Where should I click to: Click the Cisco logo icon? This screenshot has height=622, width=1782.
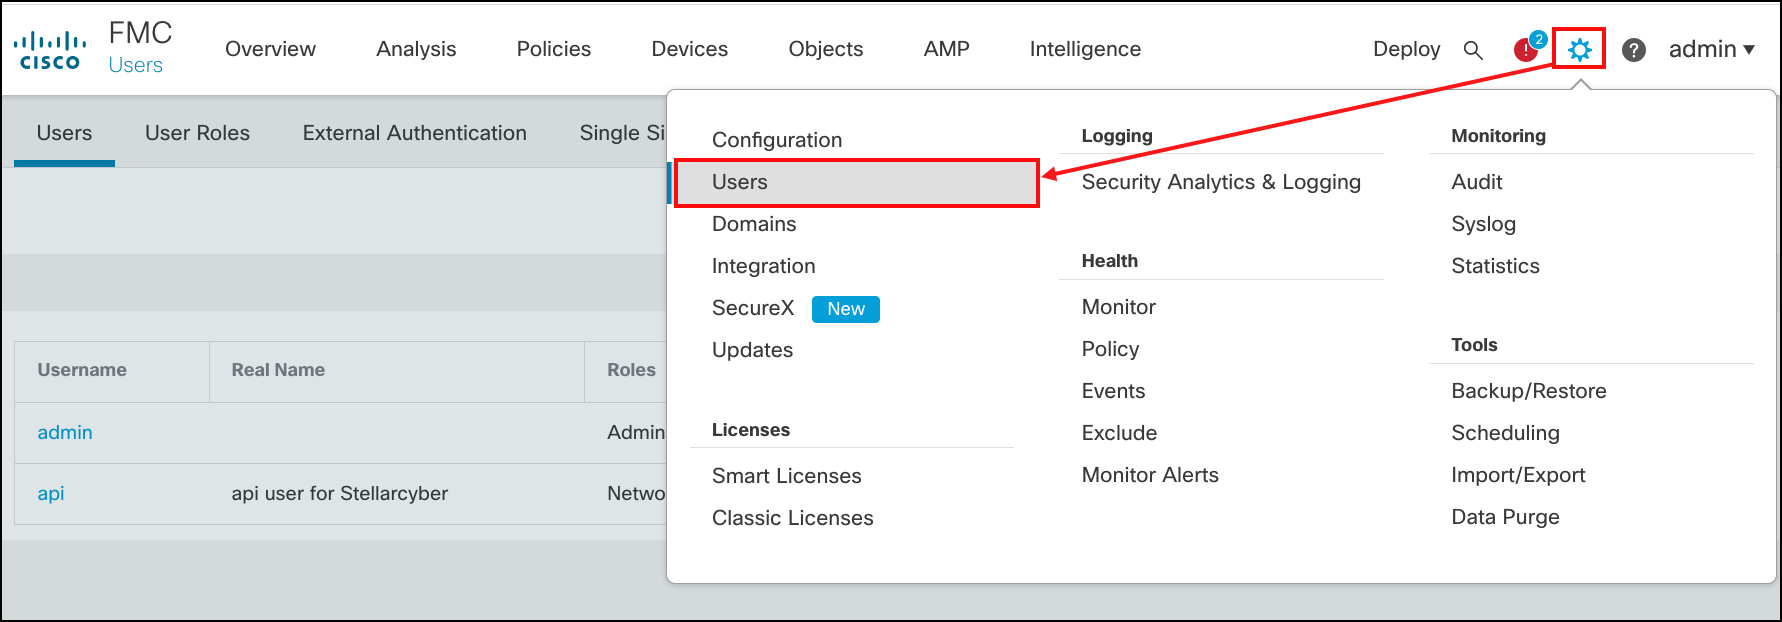(50, 50)
